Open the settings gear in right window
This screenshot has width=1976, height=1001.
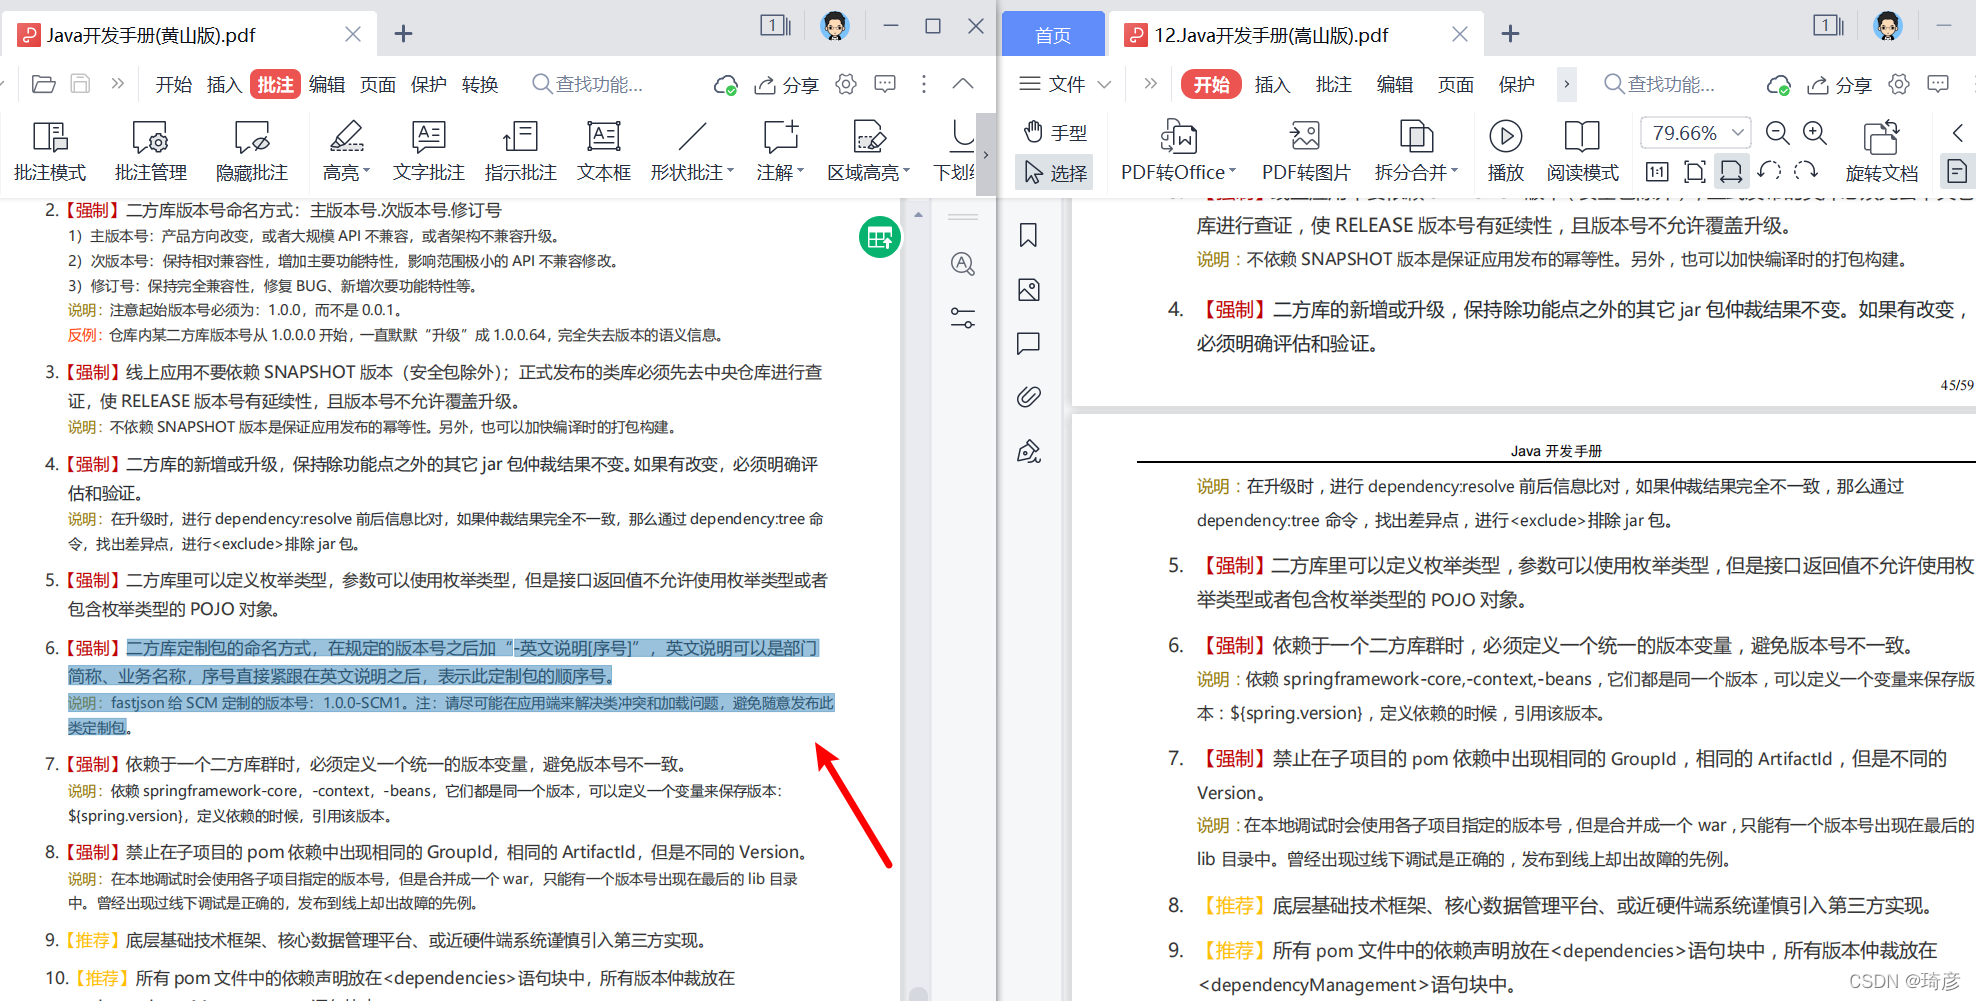click(1899, 84)
